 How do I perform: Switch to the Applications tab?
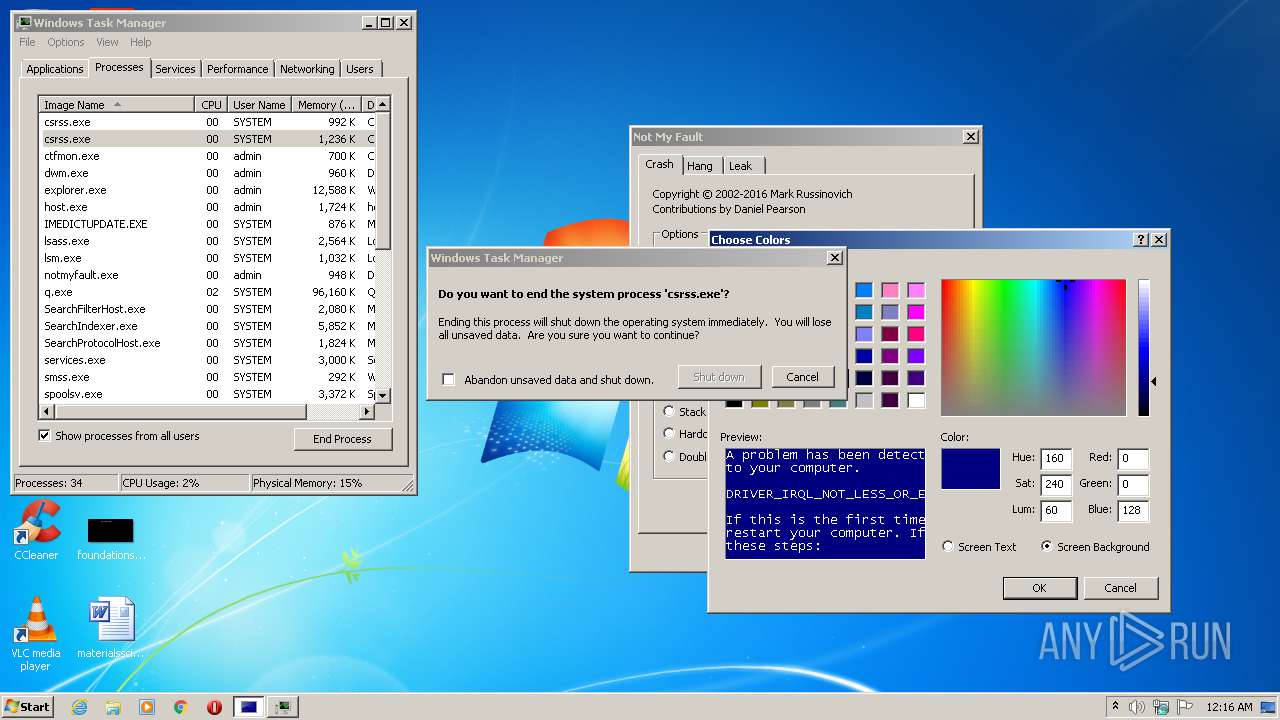click(x=54, y=69)
